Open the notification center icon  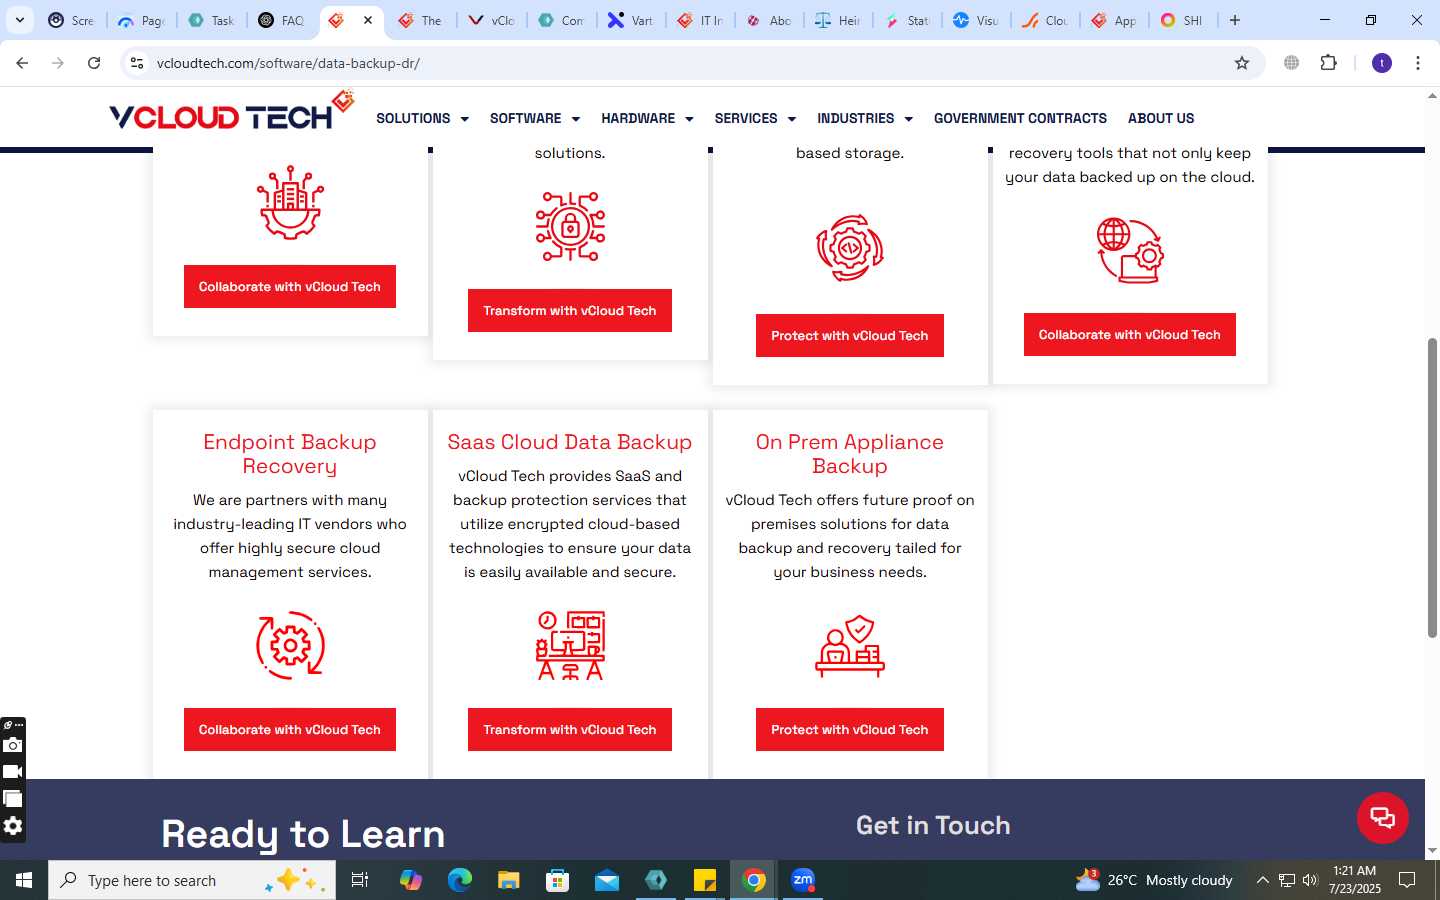point(1407,880)
